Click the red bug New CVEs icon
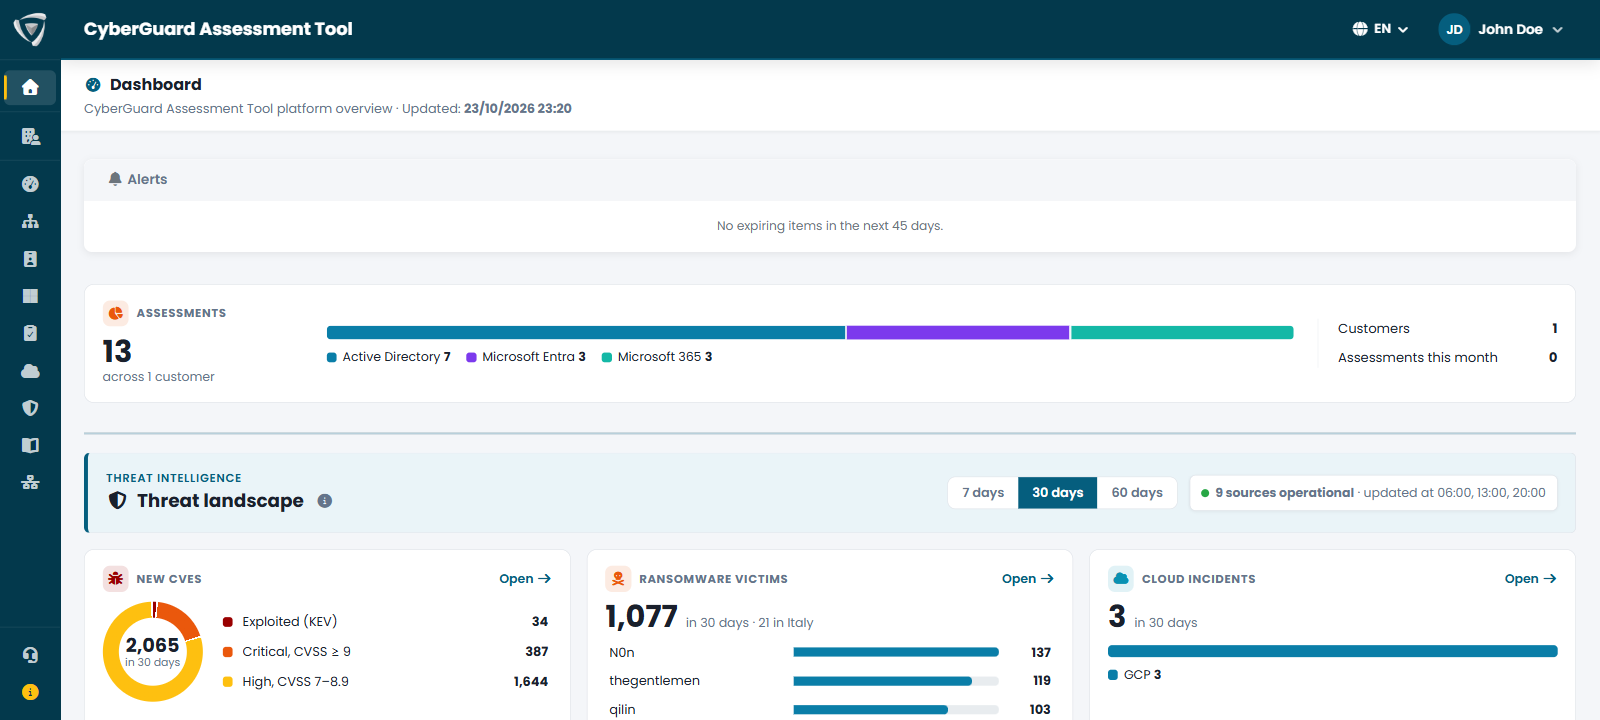The image size is (1600, 720). [x=116, y=579]
